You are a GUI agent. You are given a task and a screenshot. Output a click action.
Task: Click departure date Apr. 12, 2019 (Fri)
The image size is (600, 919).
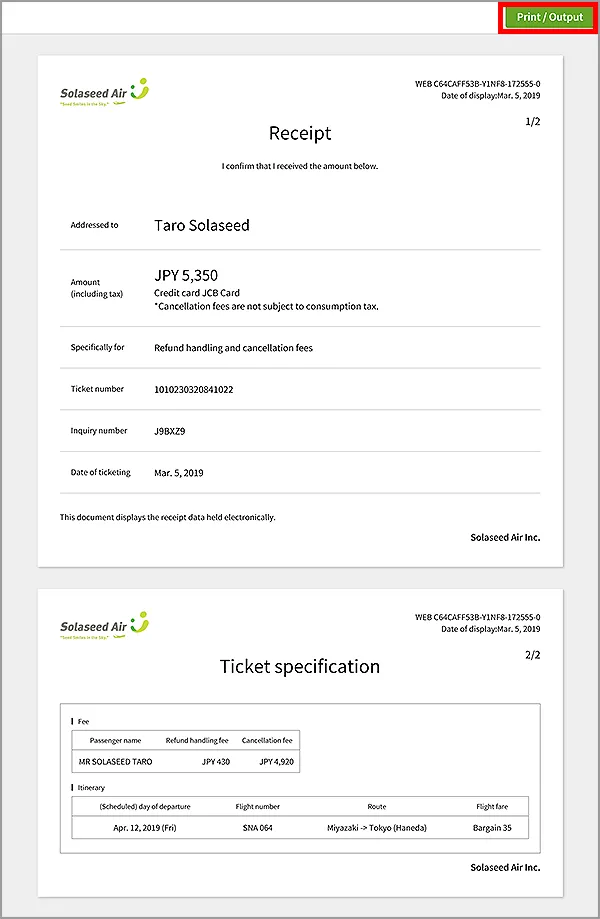tap(144, 828)
